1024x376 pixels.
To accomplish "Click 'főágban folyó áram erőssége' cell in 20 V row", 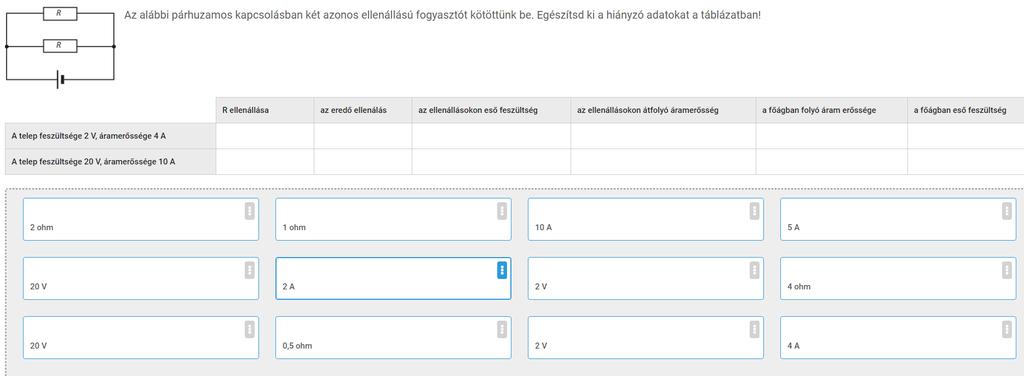I will point(831,161).
